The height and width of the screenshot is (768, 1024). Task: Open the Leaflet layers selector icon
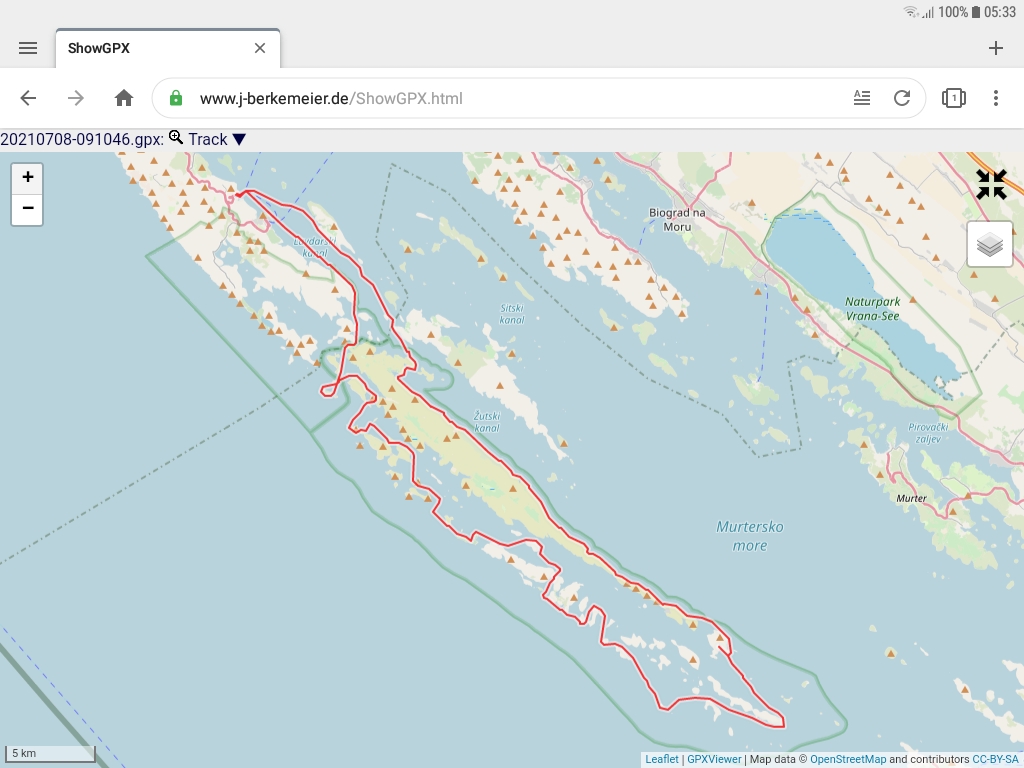coord(989,243)
